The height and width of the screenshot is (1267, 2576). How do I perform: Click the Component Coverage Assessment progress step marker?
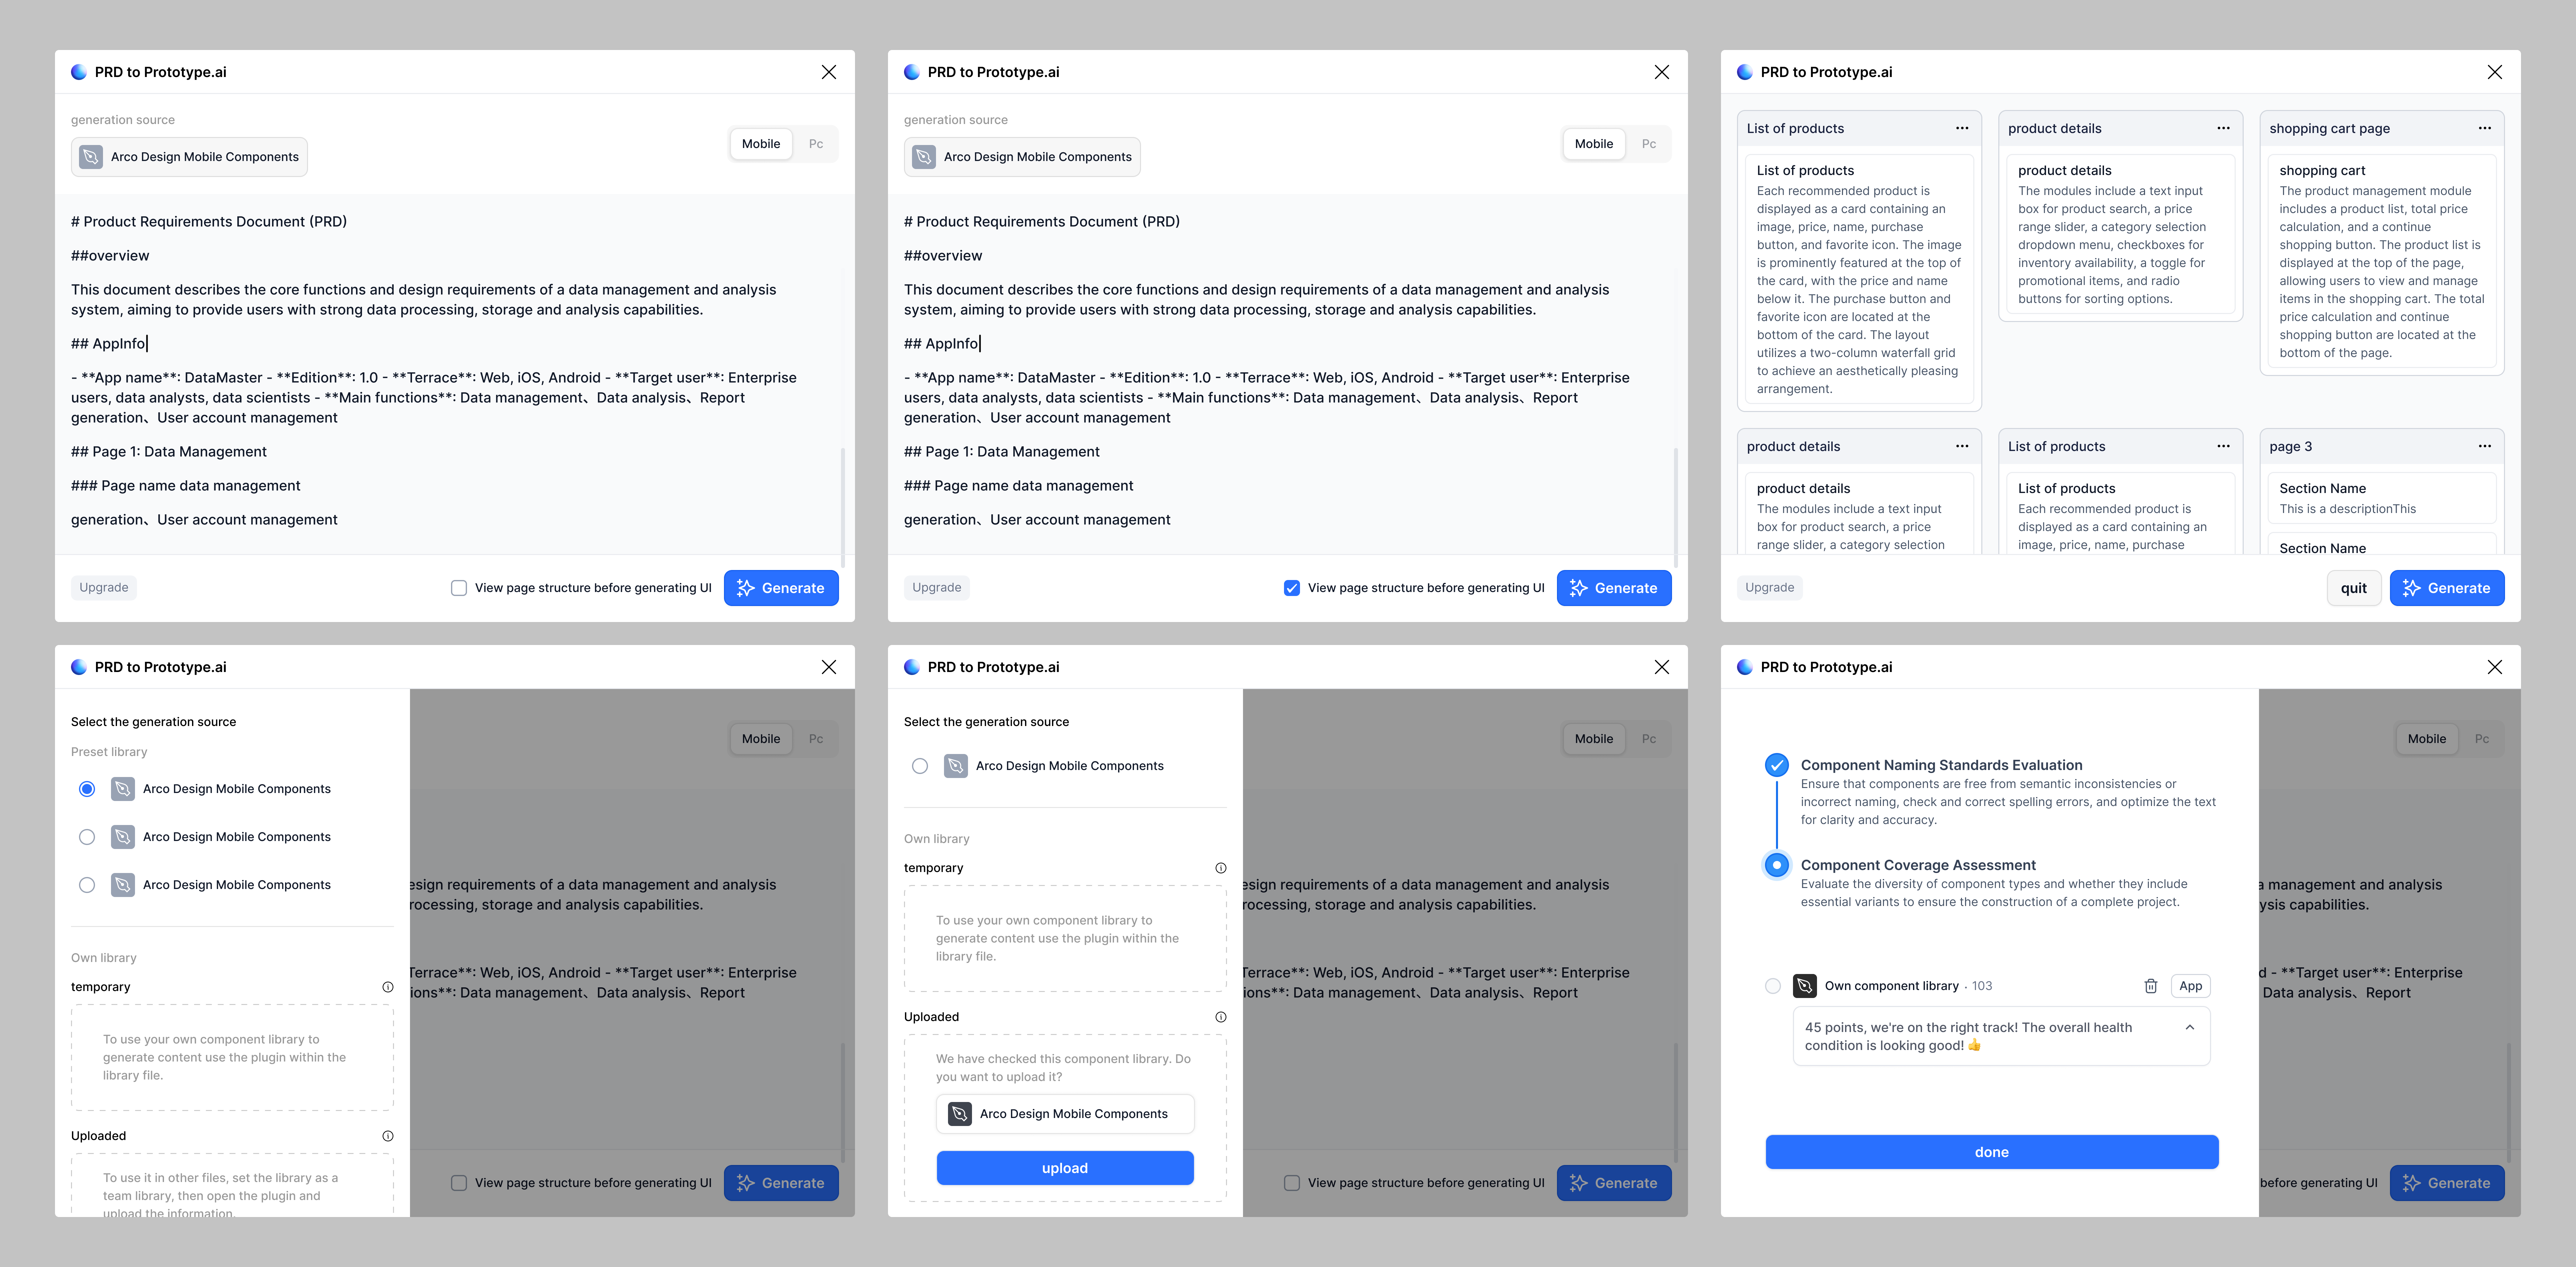pyautogui.click(x=1776, y=865)
